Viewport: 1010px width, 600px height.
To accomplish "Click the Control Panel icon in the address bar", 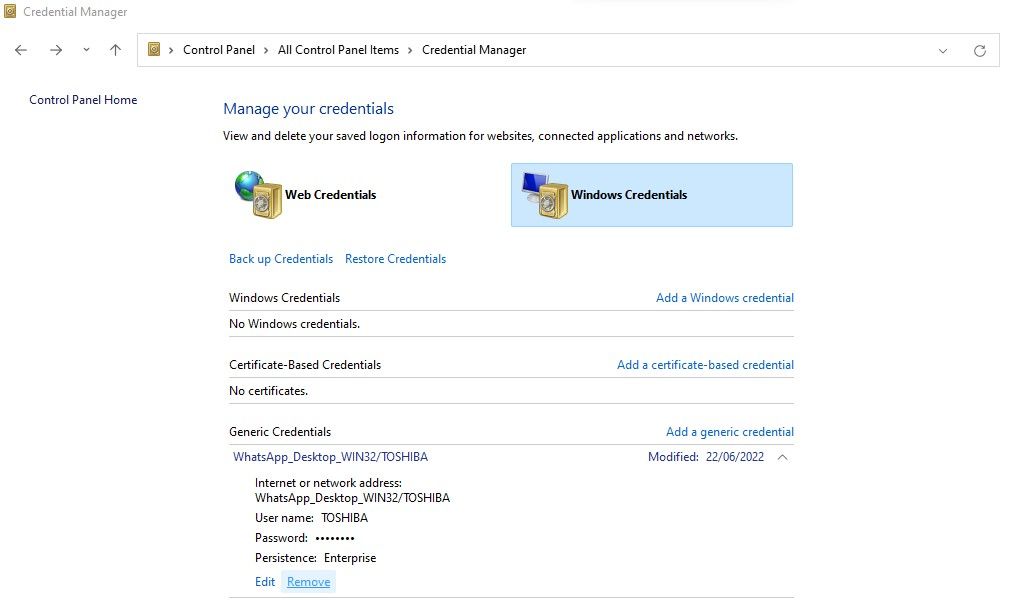I will pyautogui.click(x=155, y=49).
